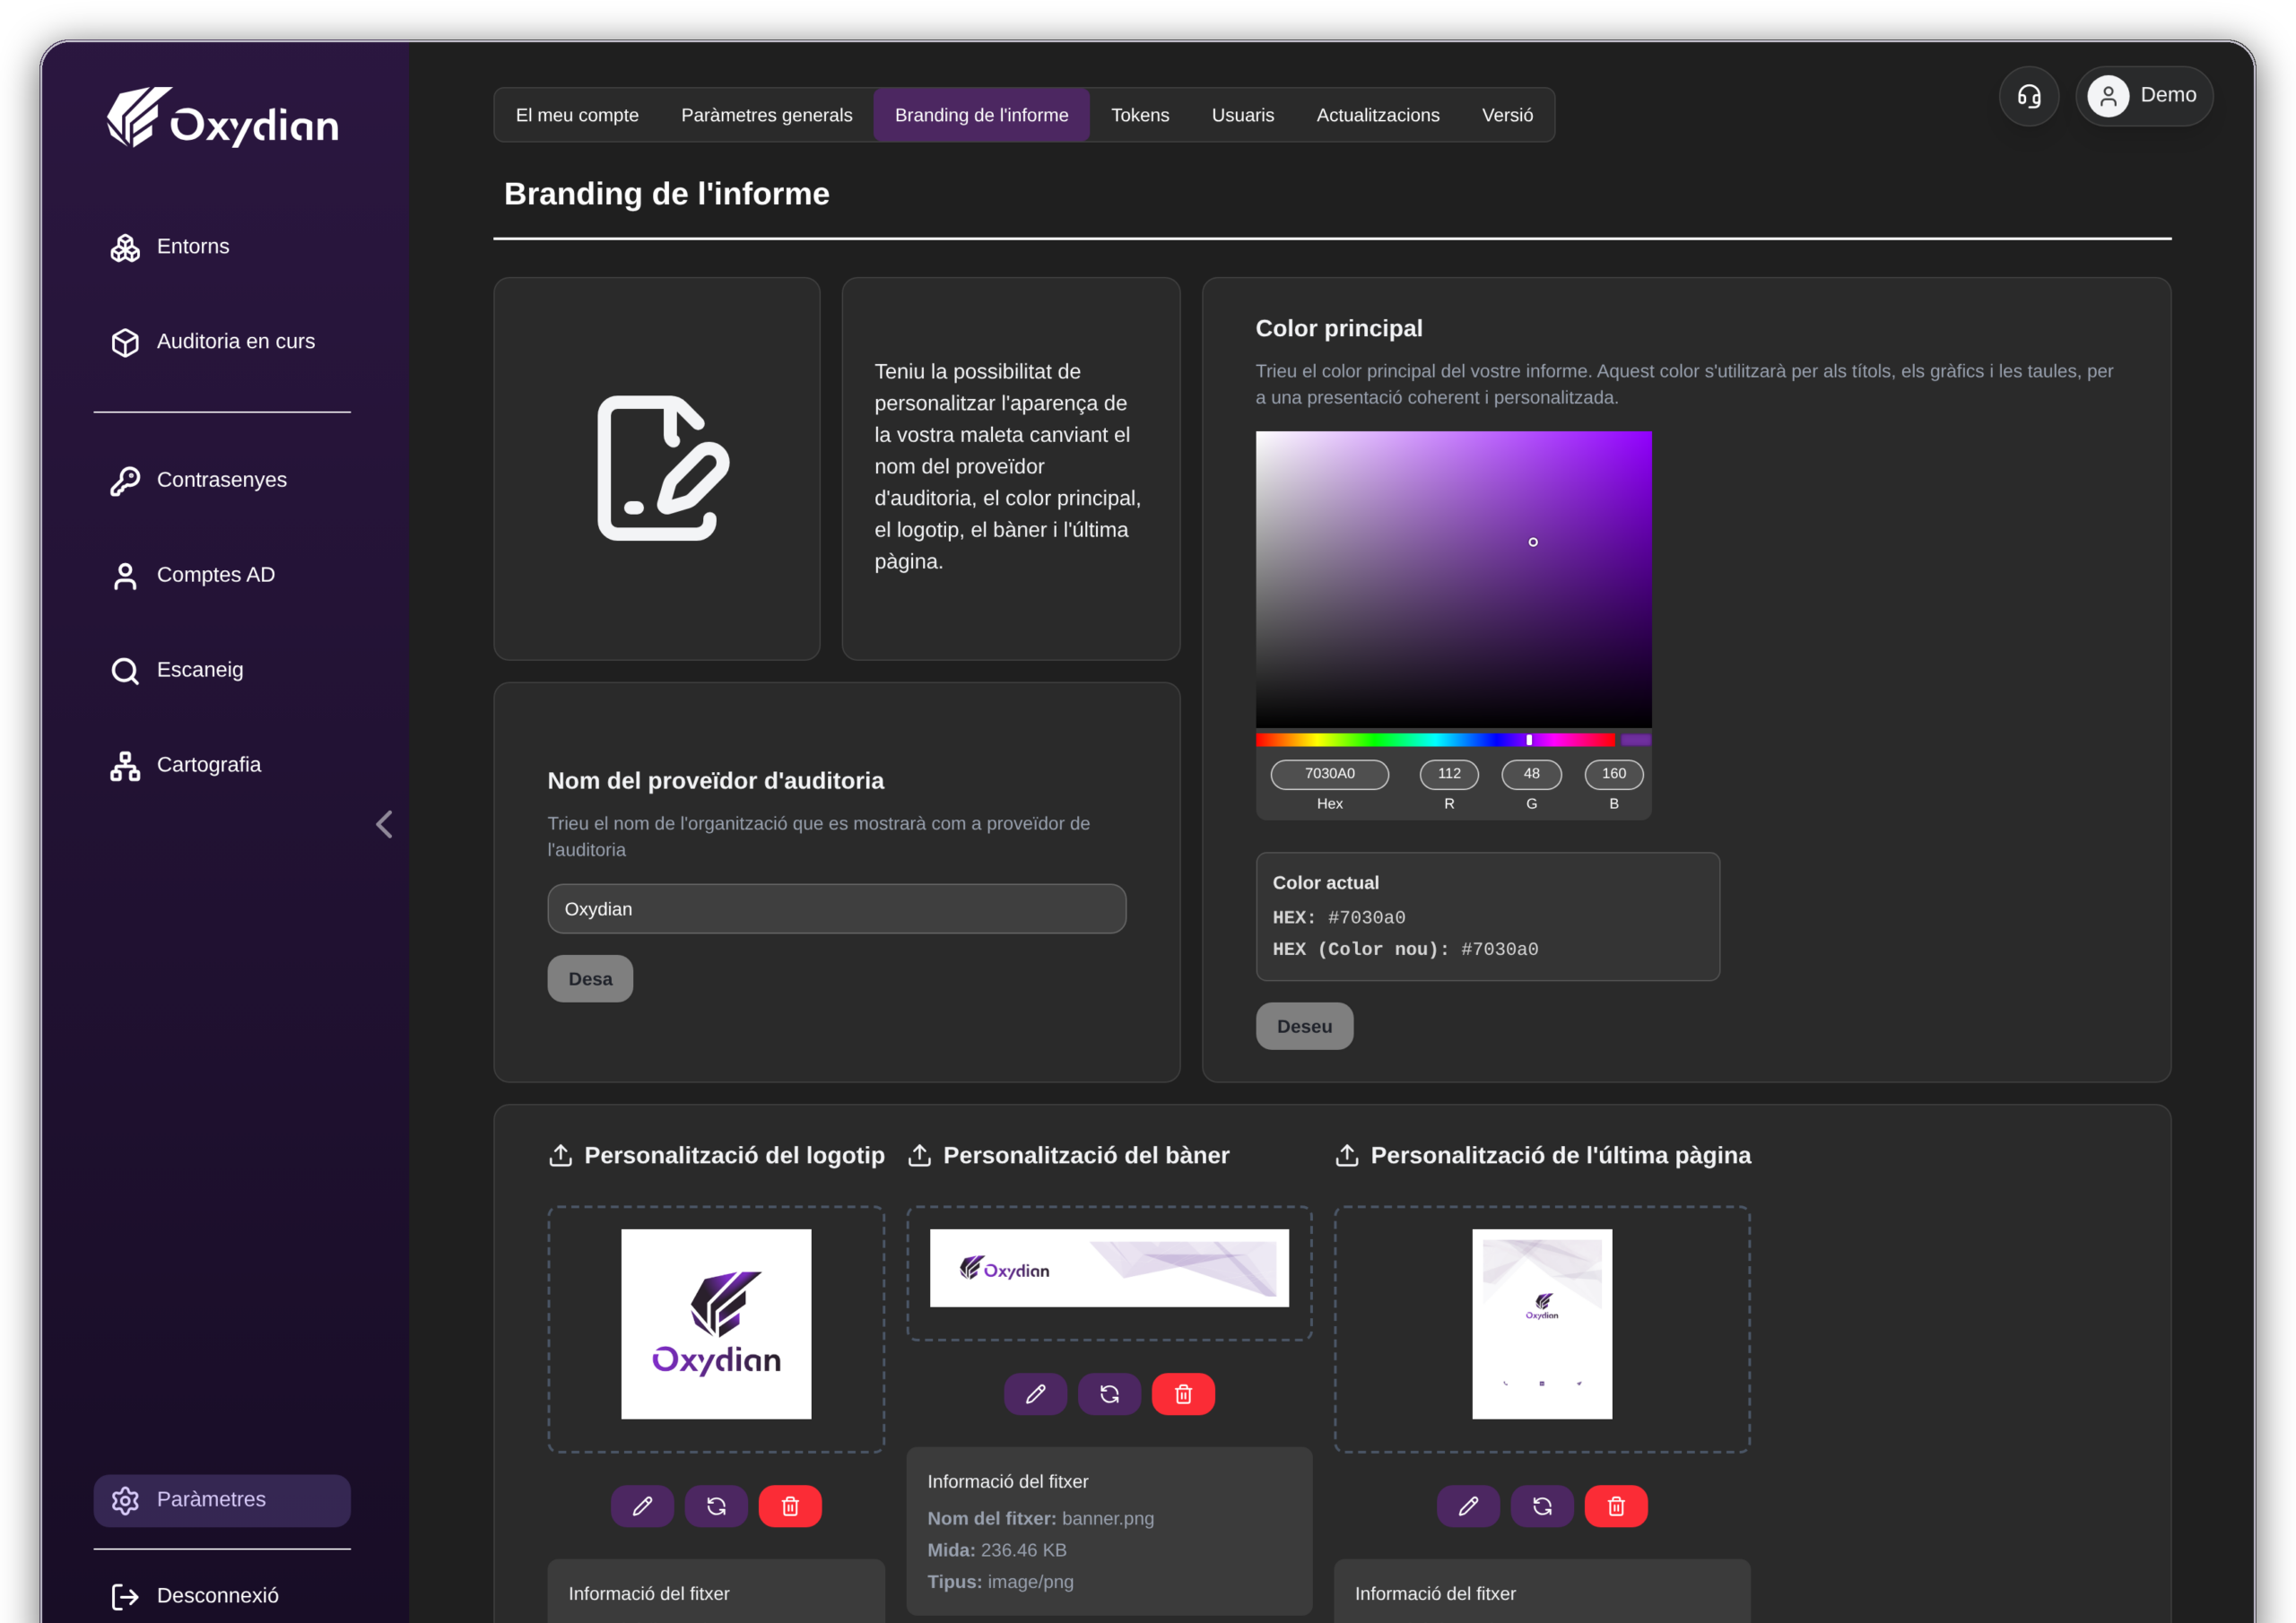Image resolution: width=2296 pixels, height=1623 pixels.
Task: Click the Contrasenyes key icon
Action: click(x=125, y=481)
